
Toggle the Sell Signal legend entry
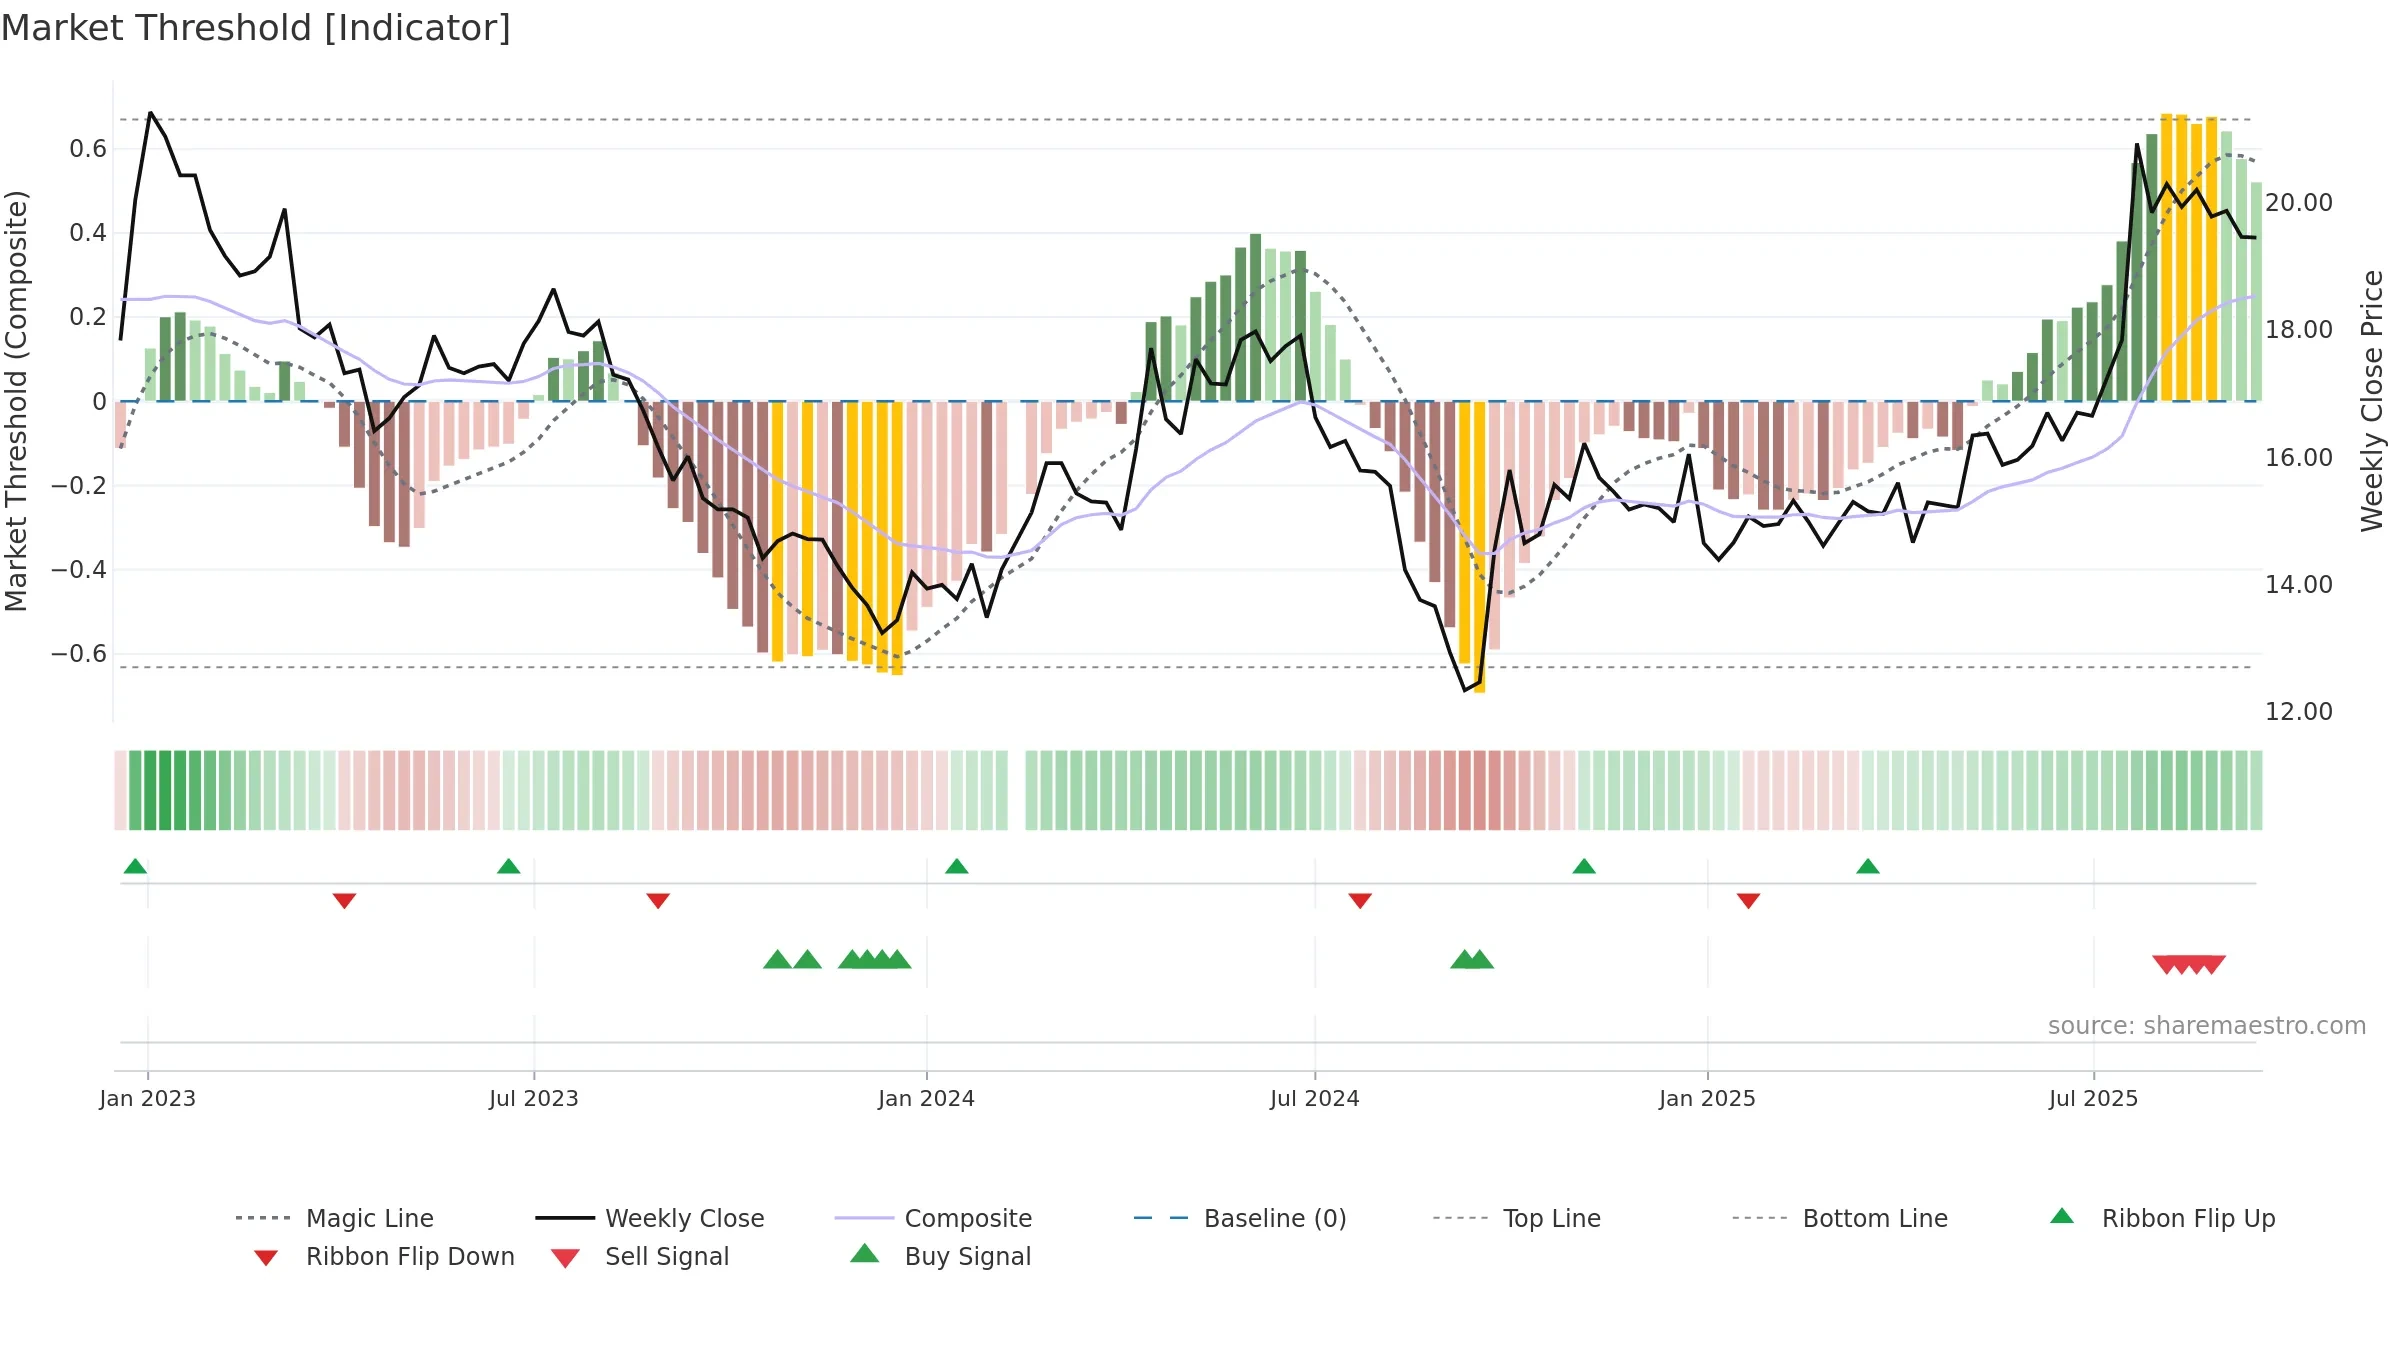click(640, 1256)
